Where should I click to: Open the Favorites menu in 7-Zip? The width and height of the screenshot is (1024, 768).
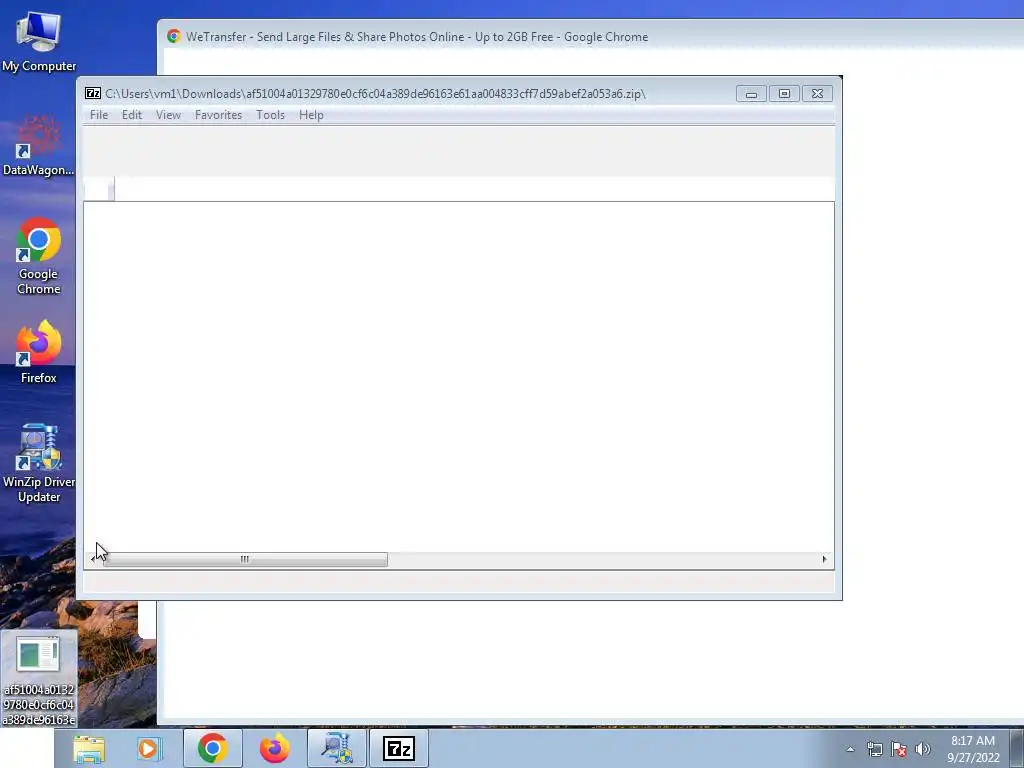[x=219, y=115]
